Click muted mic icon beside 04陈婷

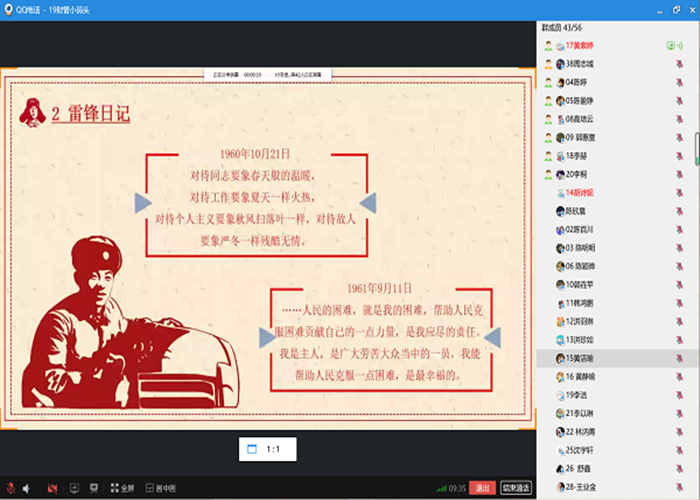pyautogui.click(x=680, y=82)
